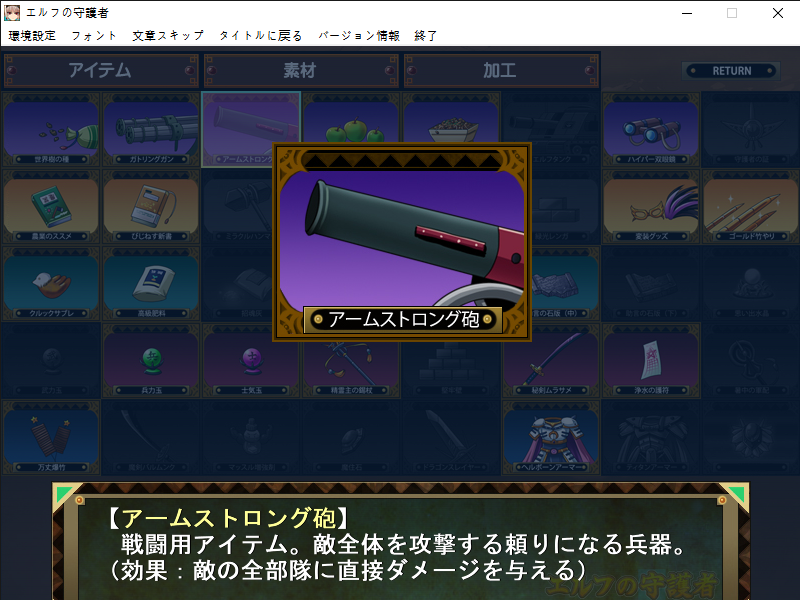Select the 変装グッズ mask item
This screenshot has height=600, width=800.
[651, 207]
